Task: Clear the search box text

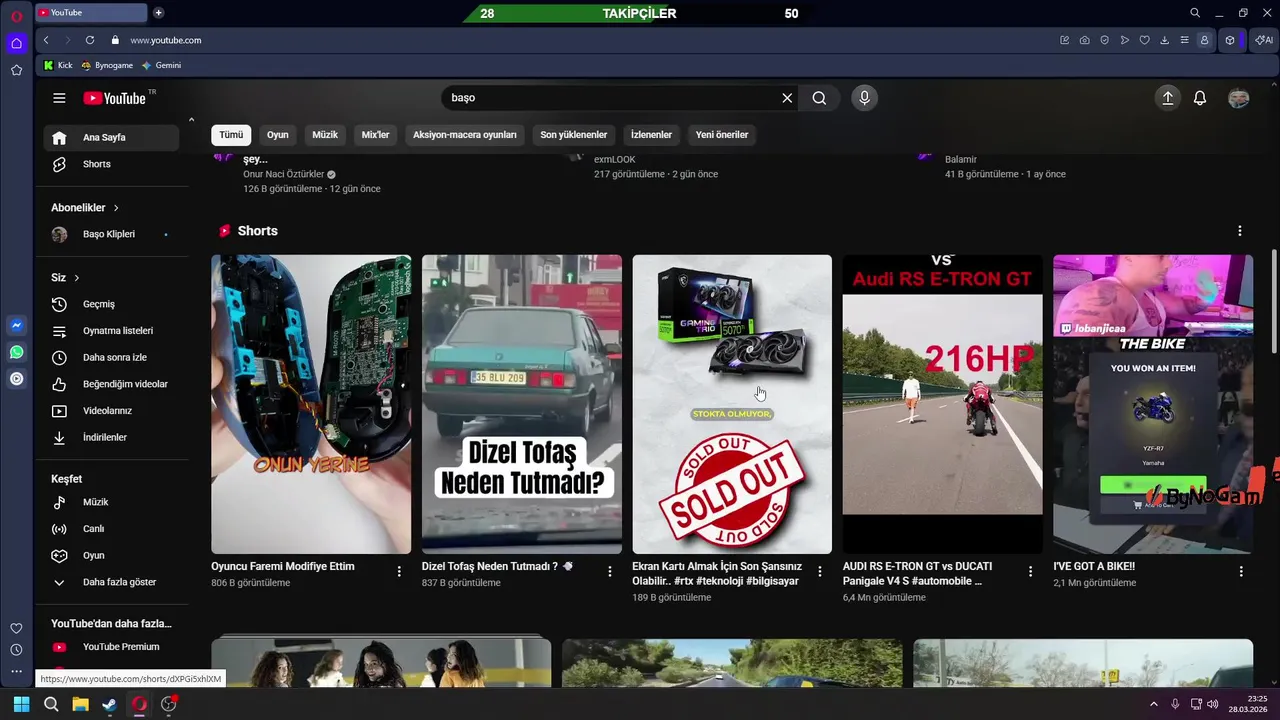Action: [787, 98]
